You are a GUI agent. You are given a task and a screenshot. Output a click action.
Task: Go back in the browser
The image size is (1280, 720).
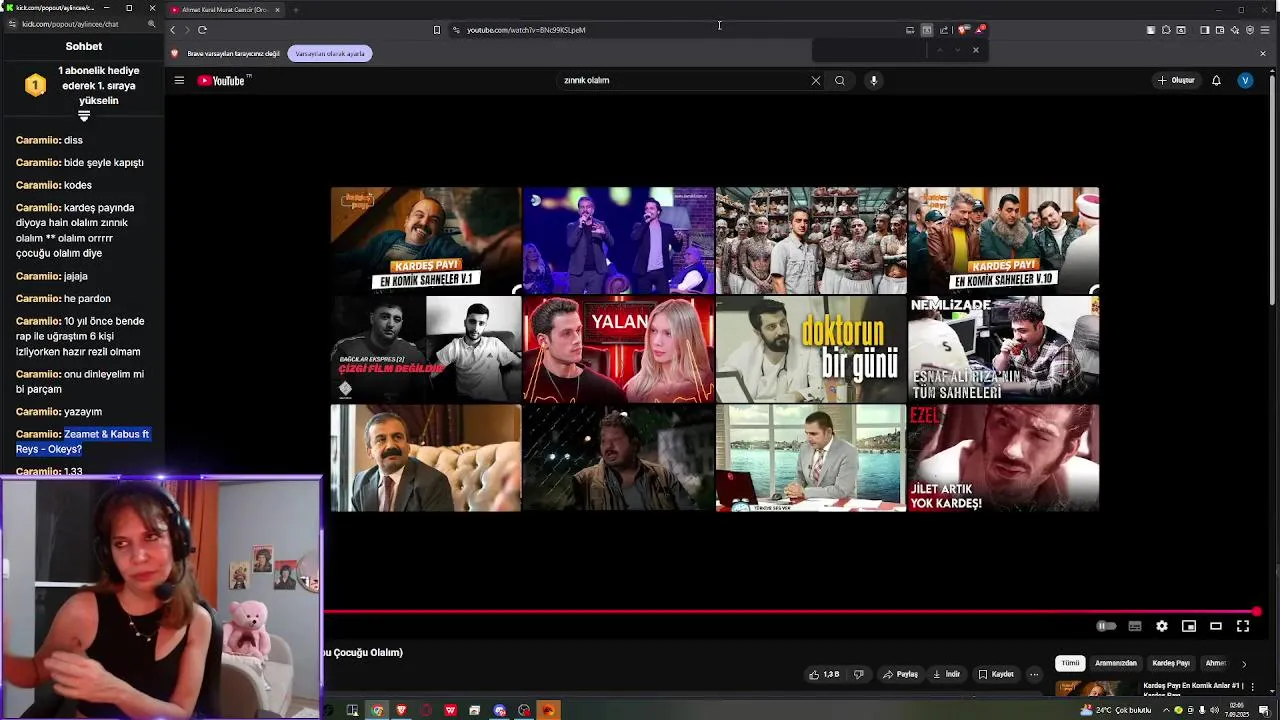[172, 30]
